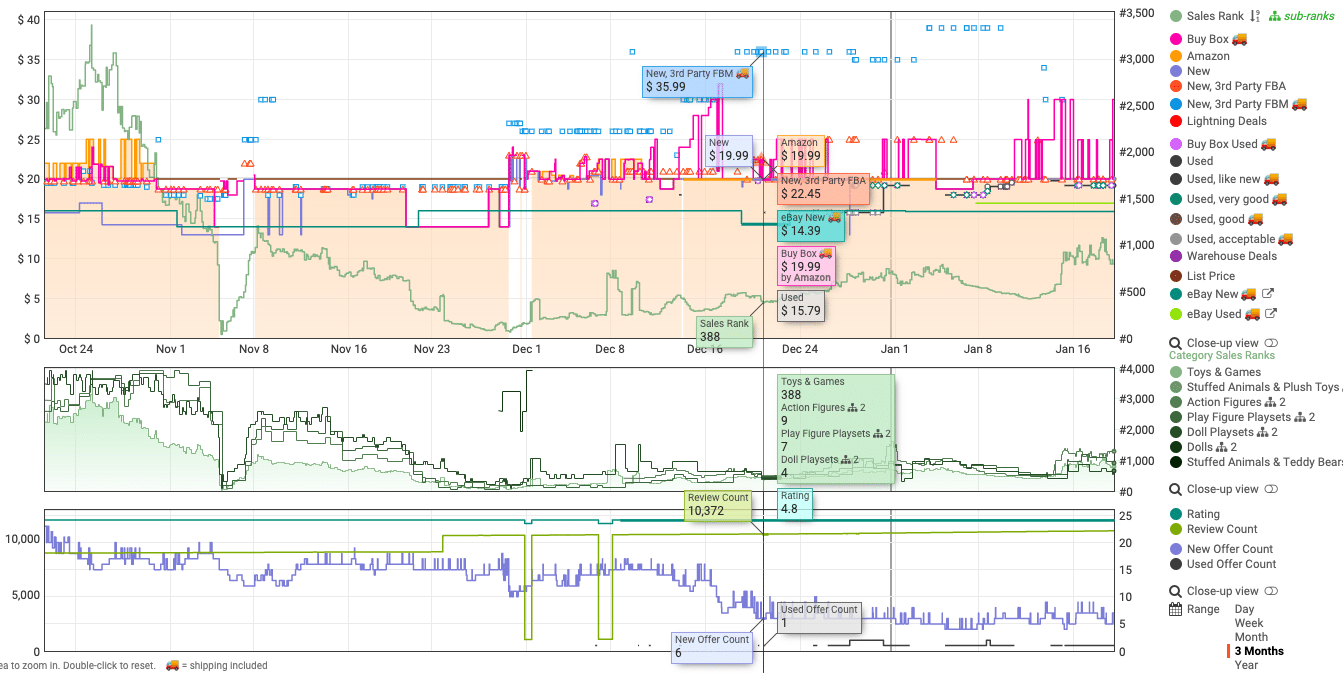1343x673 pixels.
Task: Toggle close-up view switch above Range options
Action: pyautogui.click(x=1271, y=591)
